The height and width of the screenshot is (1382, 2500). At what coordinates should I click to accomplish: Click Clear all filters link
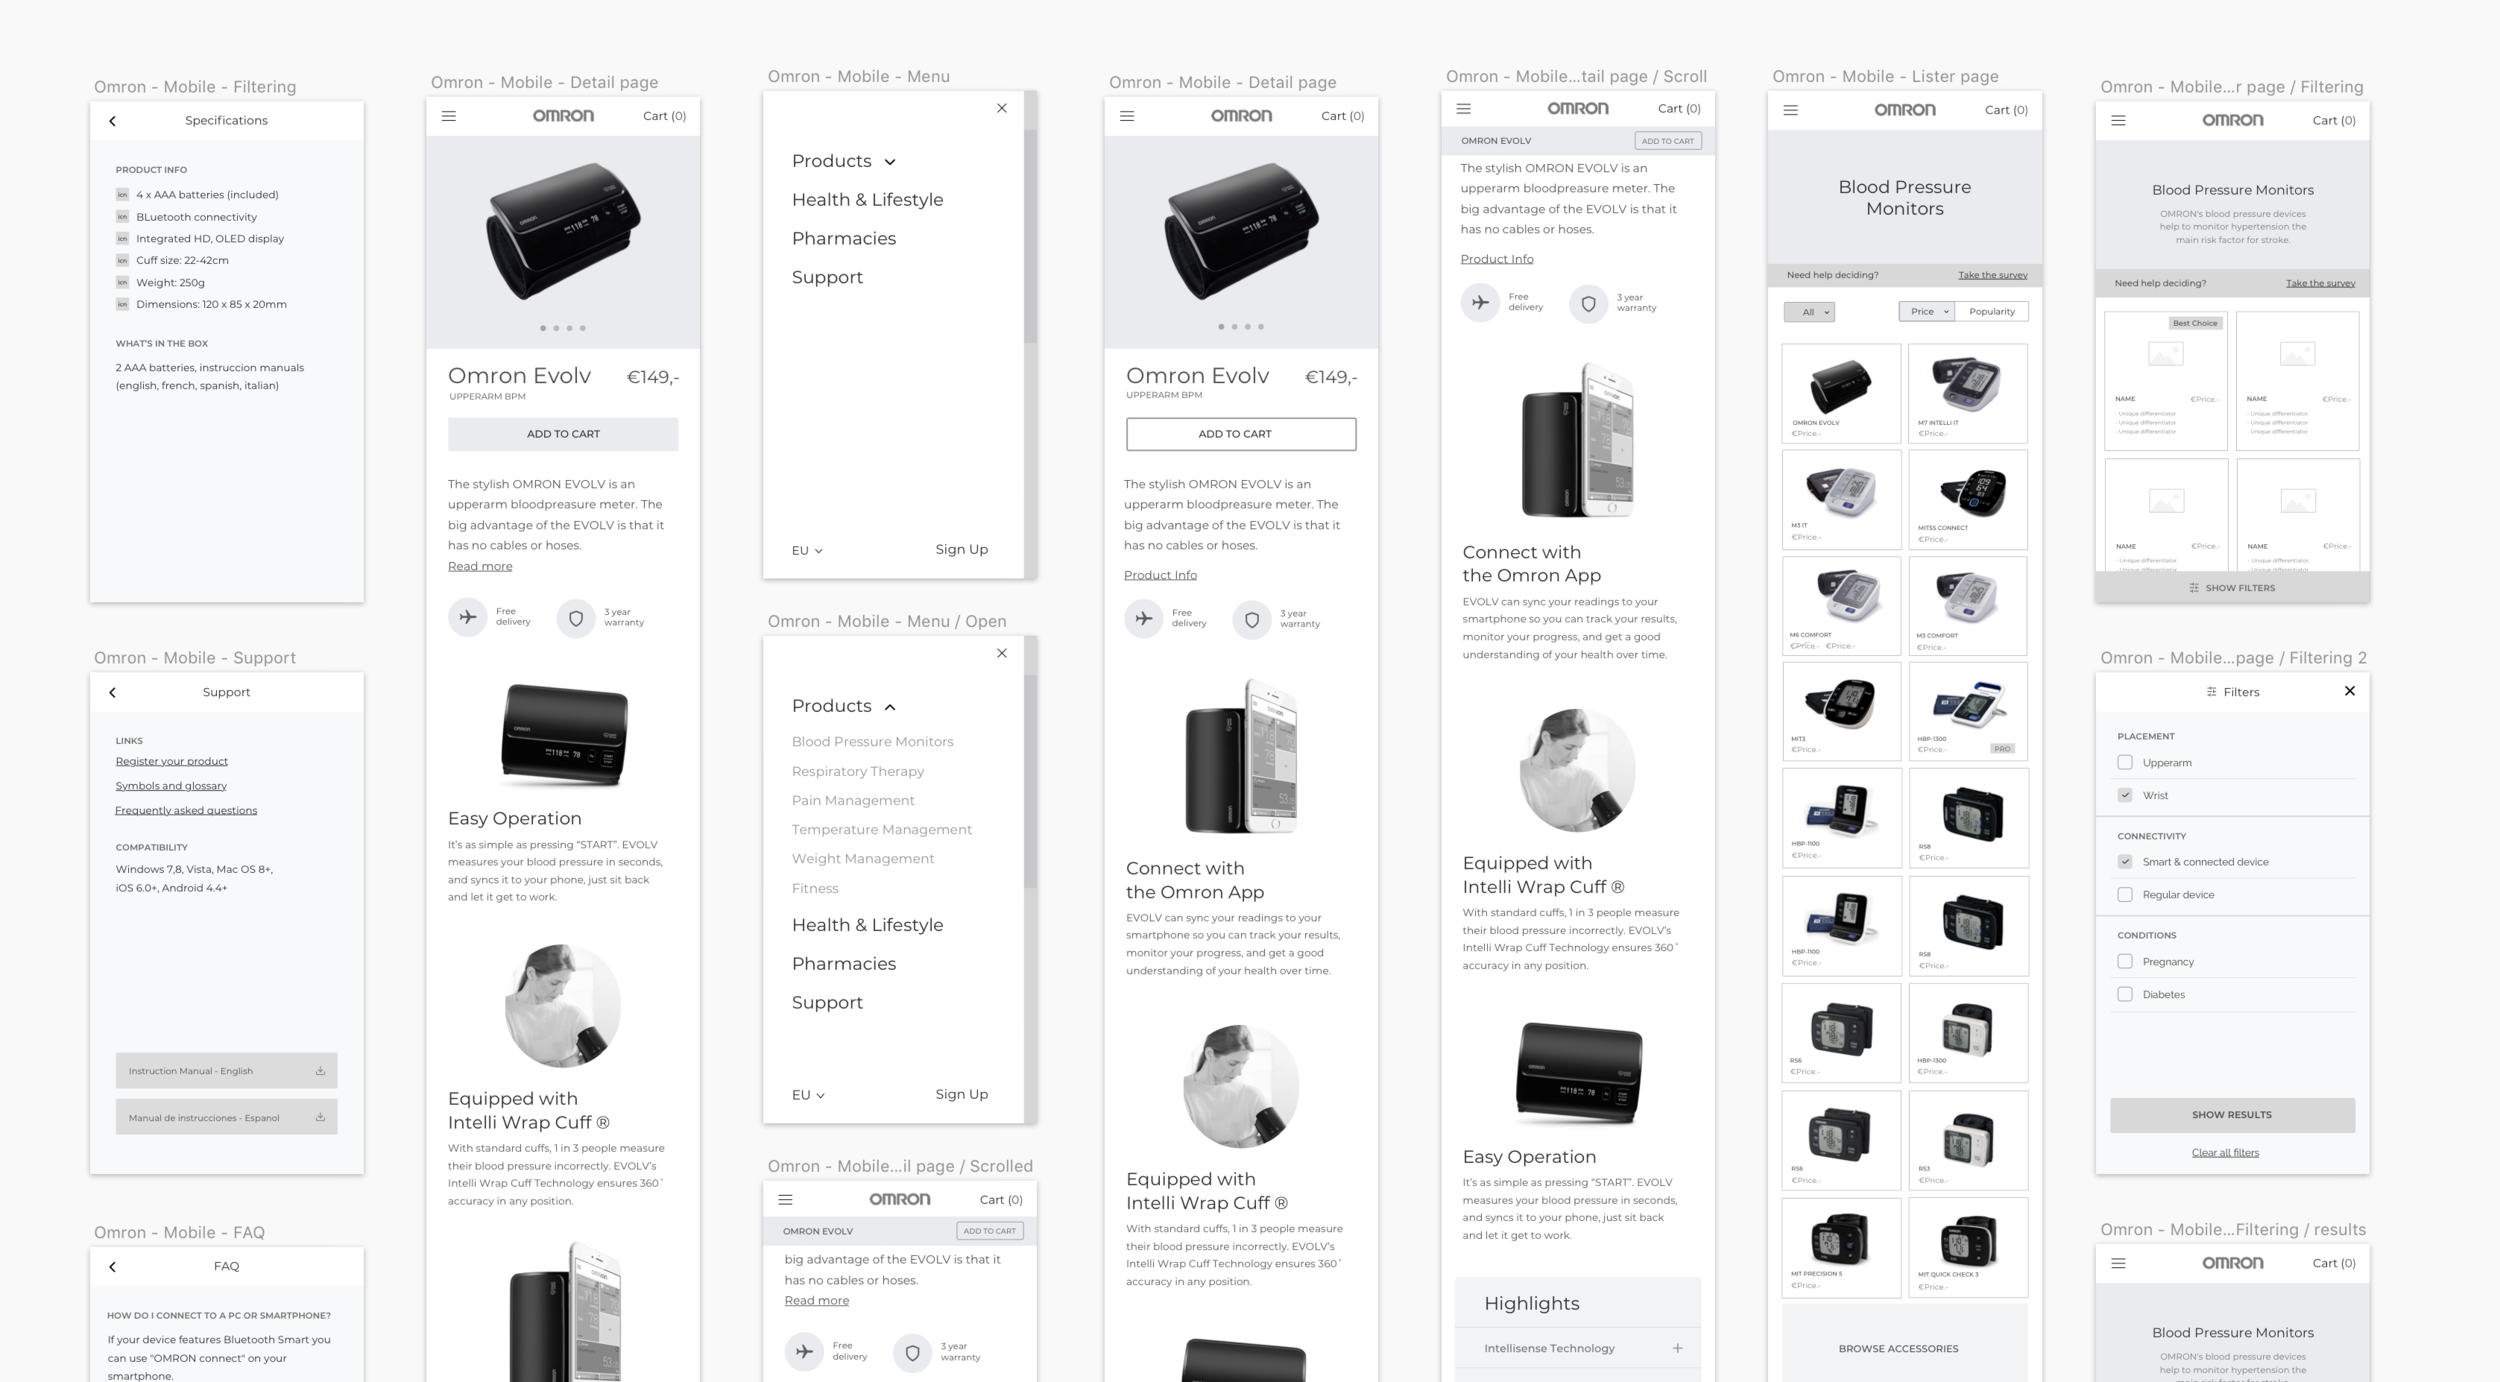click(x=2225, y=1152)
